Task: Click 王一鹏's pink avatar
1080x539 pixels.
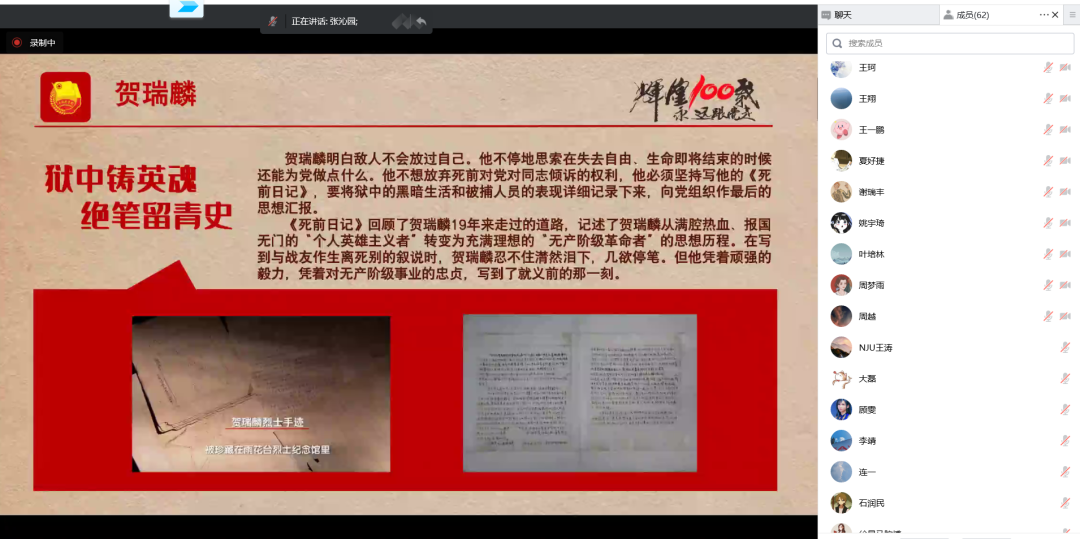Action: pyautogui.click(x=841, y=130)
